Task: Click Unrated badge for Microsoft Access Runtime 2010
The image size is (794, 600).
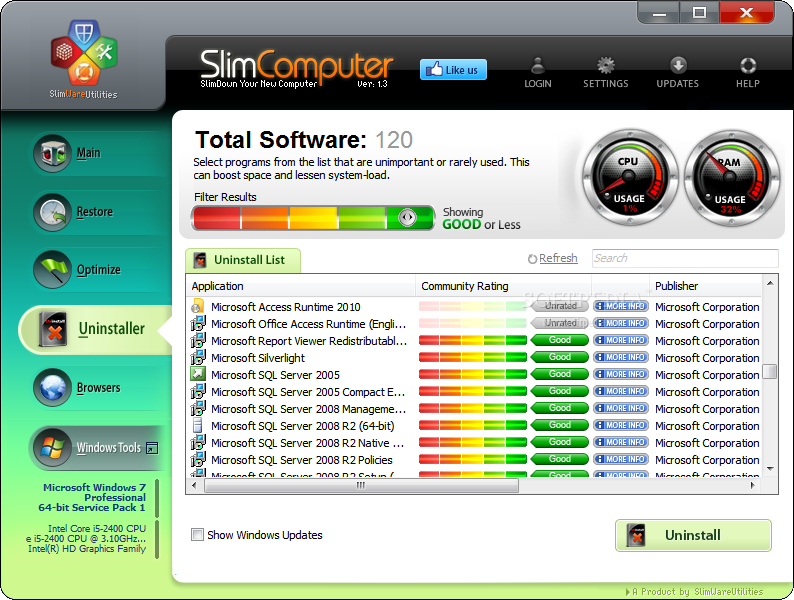Action: [x=560, y=306]
